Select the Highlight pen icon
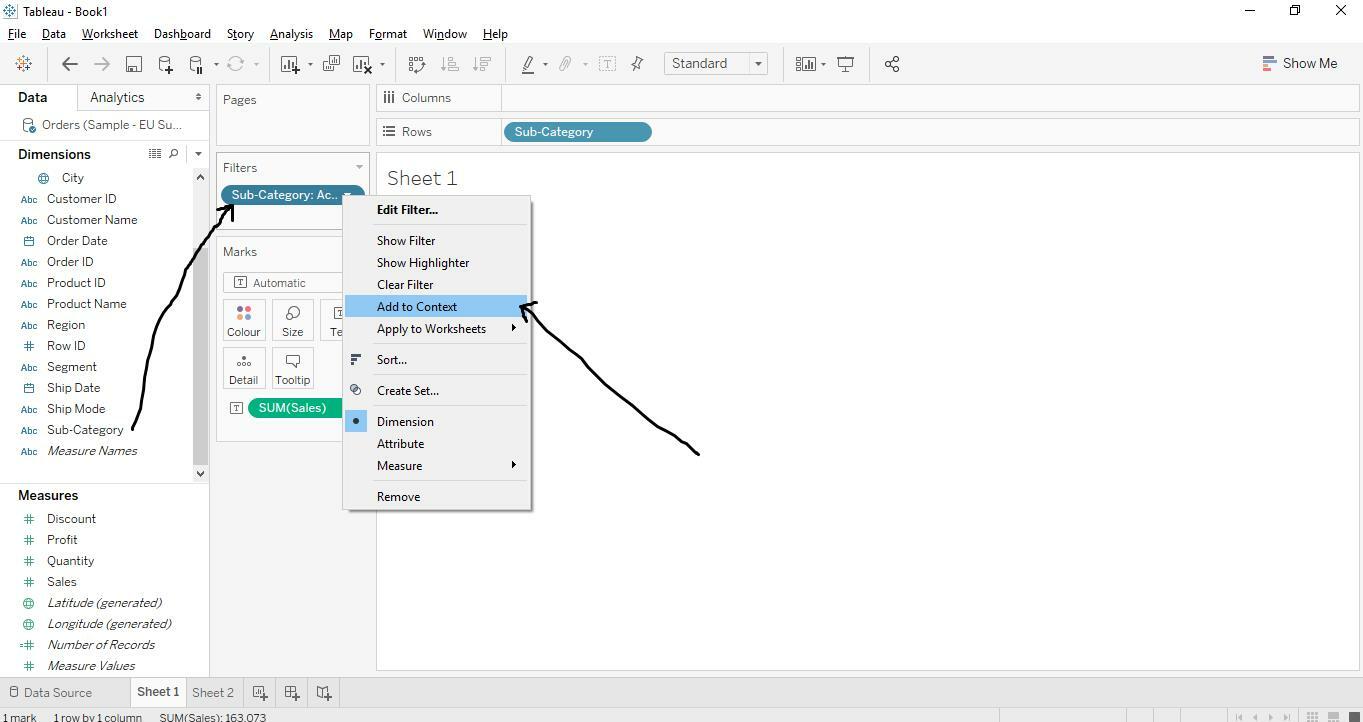 (x=529, y=63)
